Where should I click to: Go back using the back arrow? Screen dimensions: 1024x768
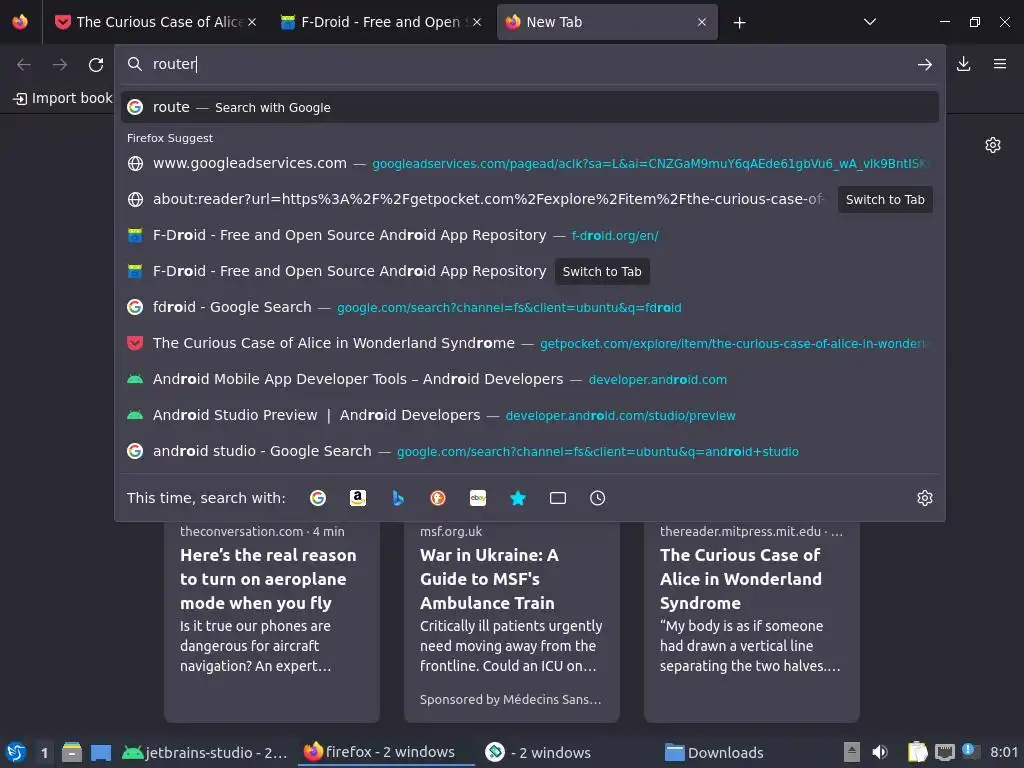click(x=24, y=64)
